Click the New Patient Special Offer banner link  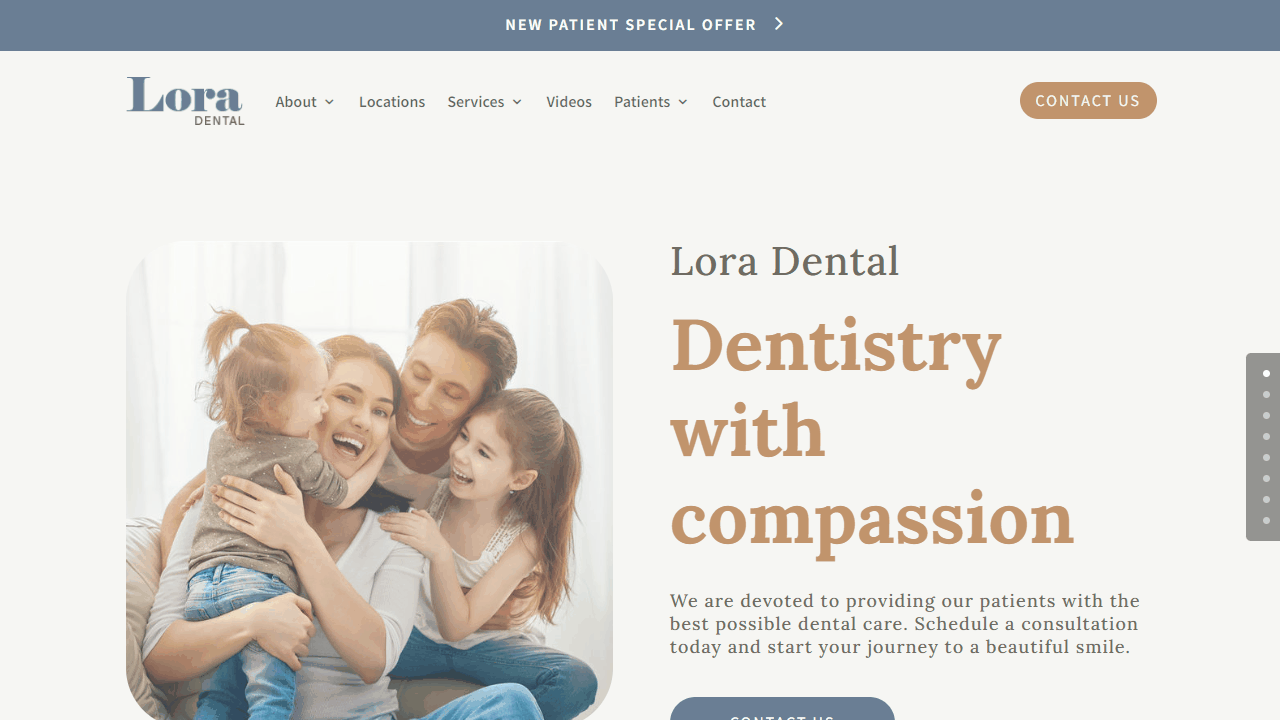click(x=630, y=24)
